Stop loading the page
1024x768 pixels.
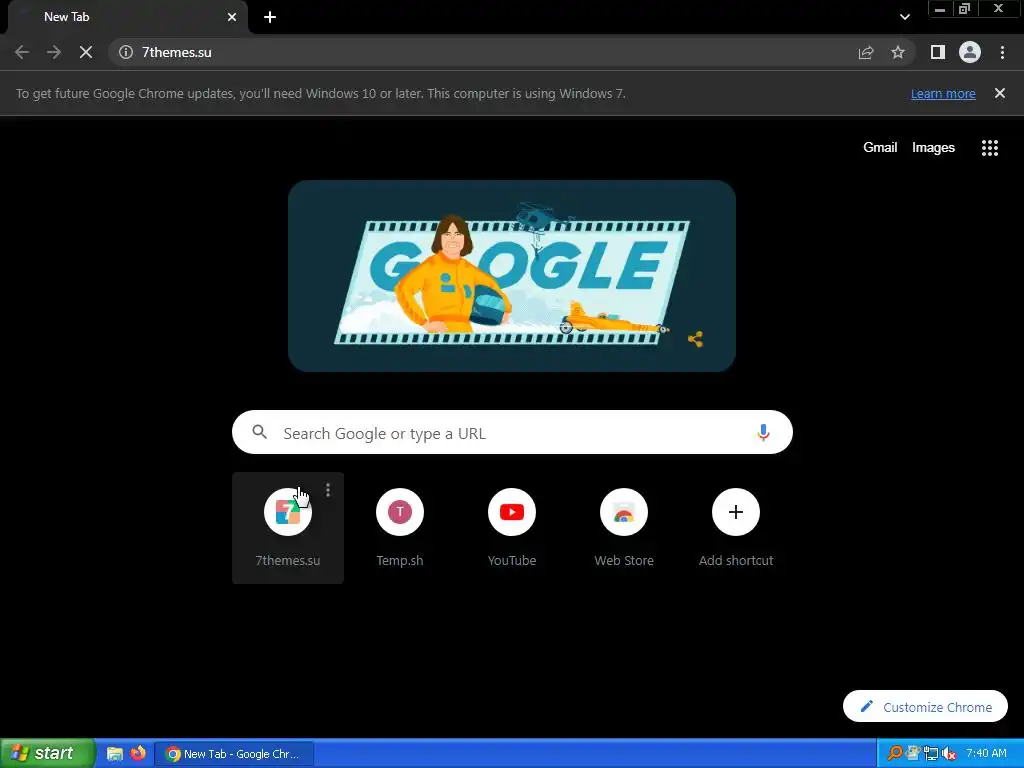pos(86,52)
